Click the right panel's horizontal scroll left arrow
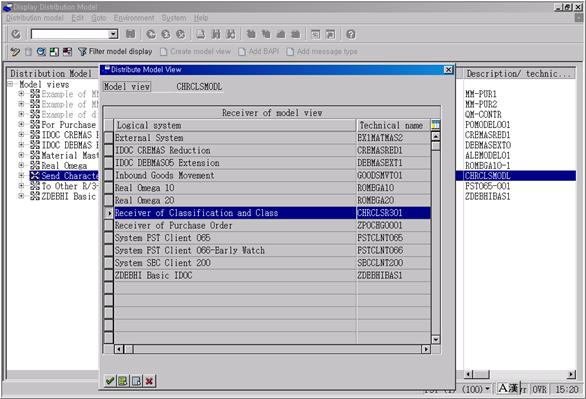This screenshot has height=399, width=586. 469,374
